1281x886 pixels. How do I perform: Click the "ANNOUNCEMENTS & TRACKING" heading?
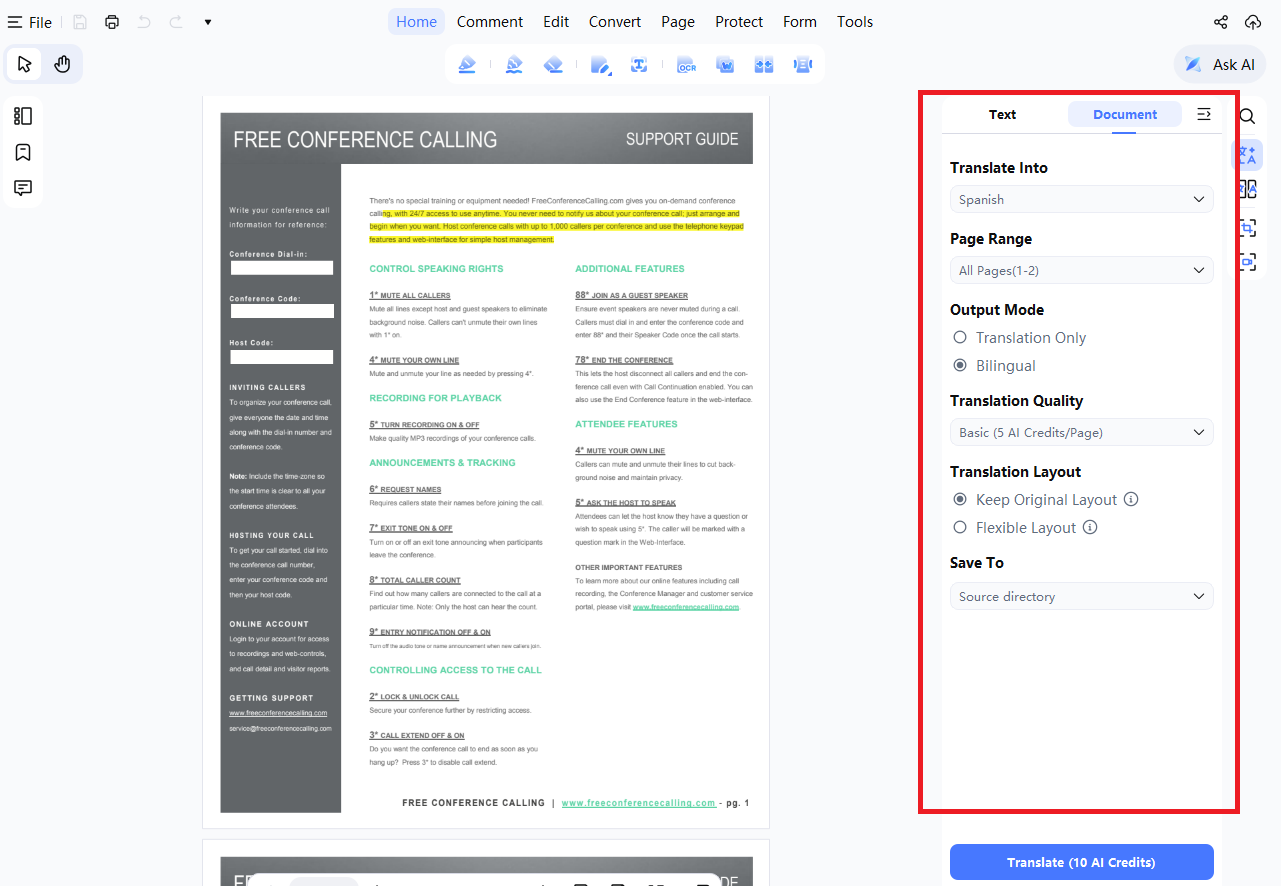442,463
